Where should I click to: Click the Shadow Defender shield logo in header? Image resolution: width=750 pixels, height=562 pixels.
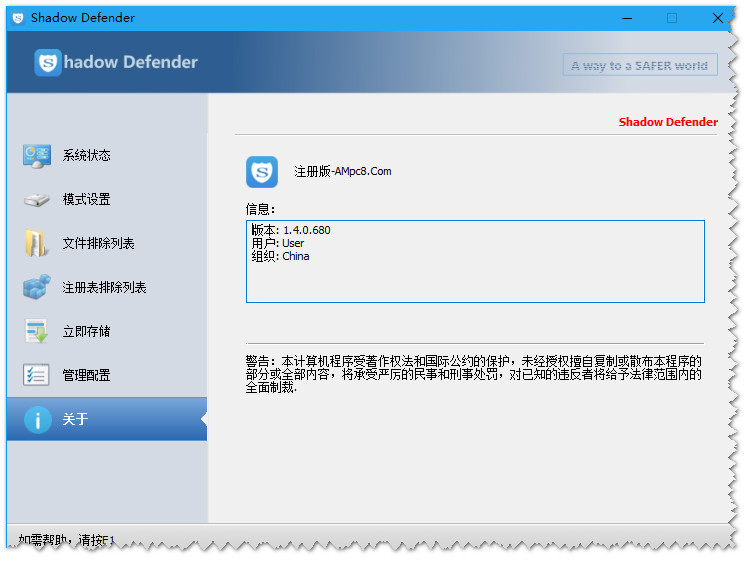click(x=48, y=63)
